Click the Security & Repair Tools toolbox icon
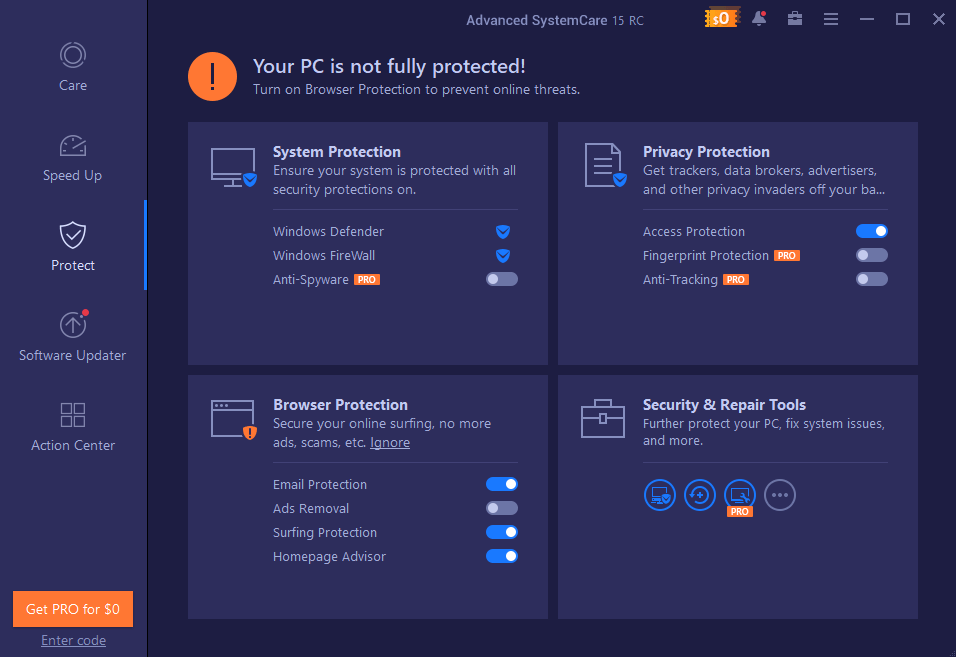The width and height of the screenshot is (956, 657). click(602, 419)
